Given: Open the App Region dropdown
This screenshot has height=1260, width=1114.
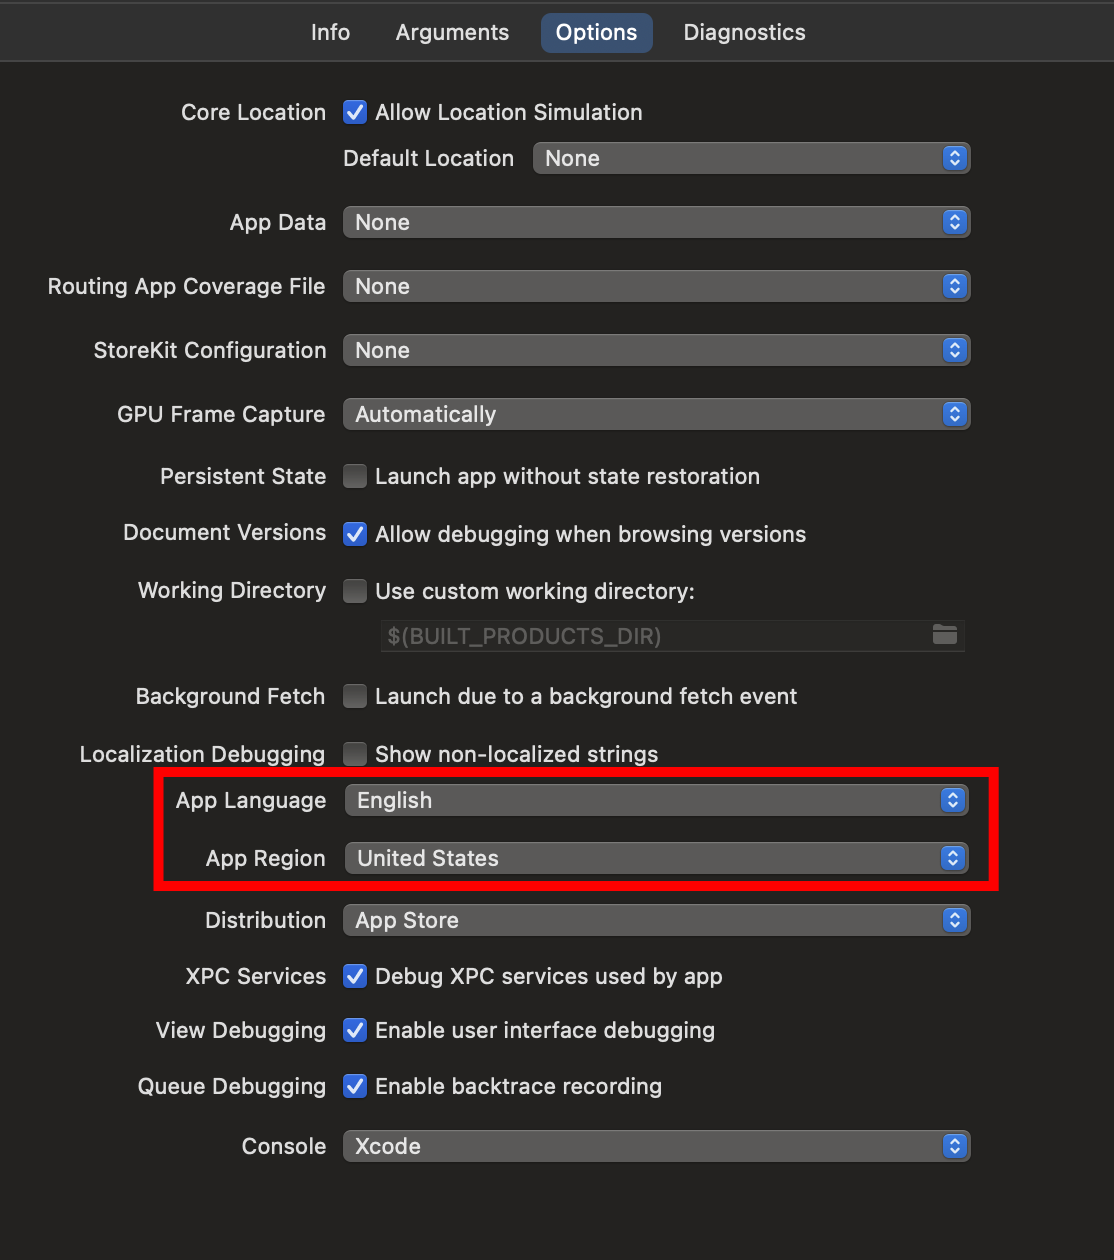Looking at the screenshot, I should (x=656, y=858).
